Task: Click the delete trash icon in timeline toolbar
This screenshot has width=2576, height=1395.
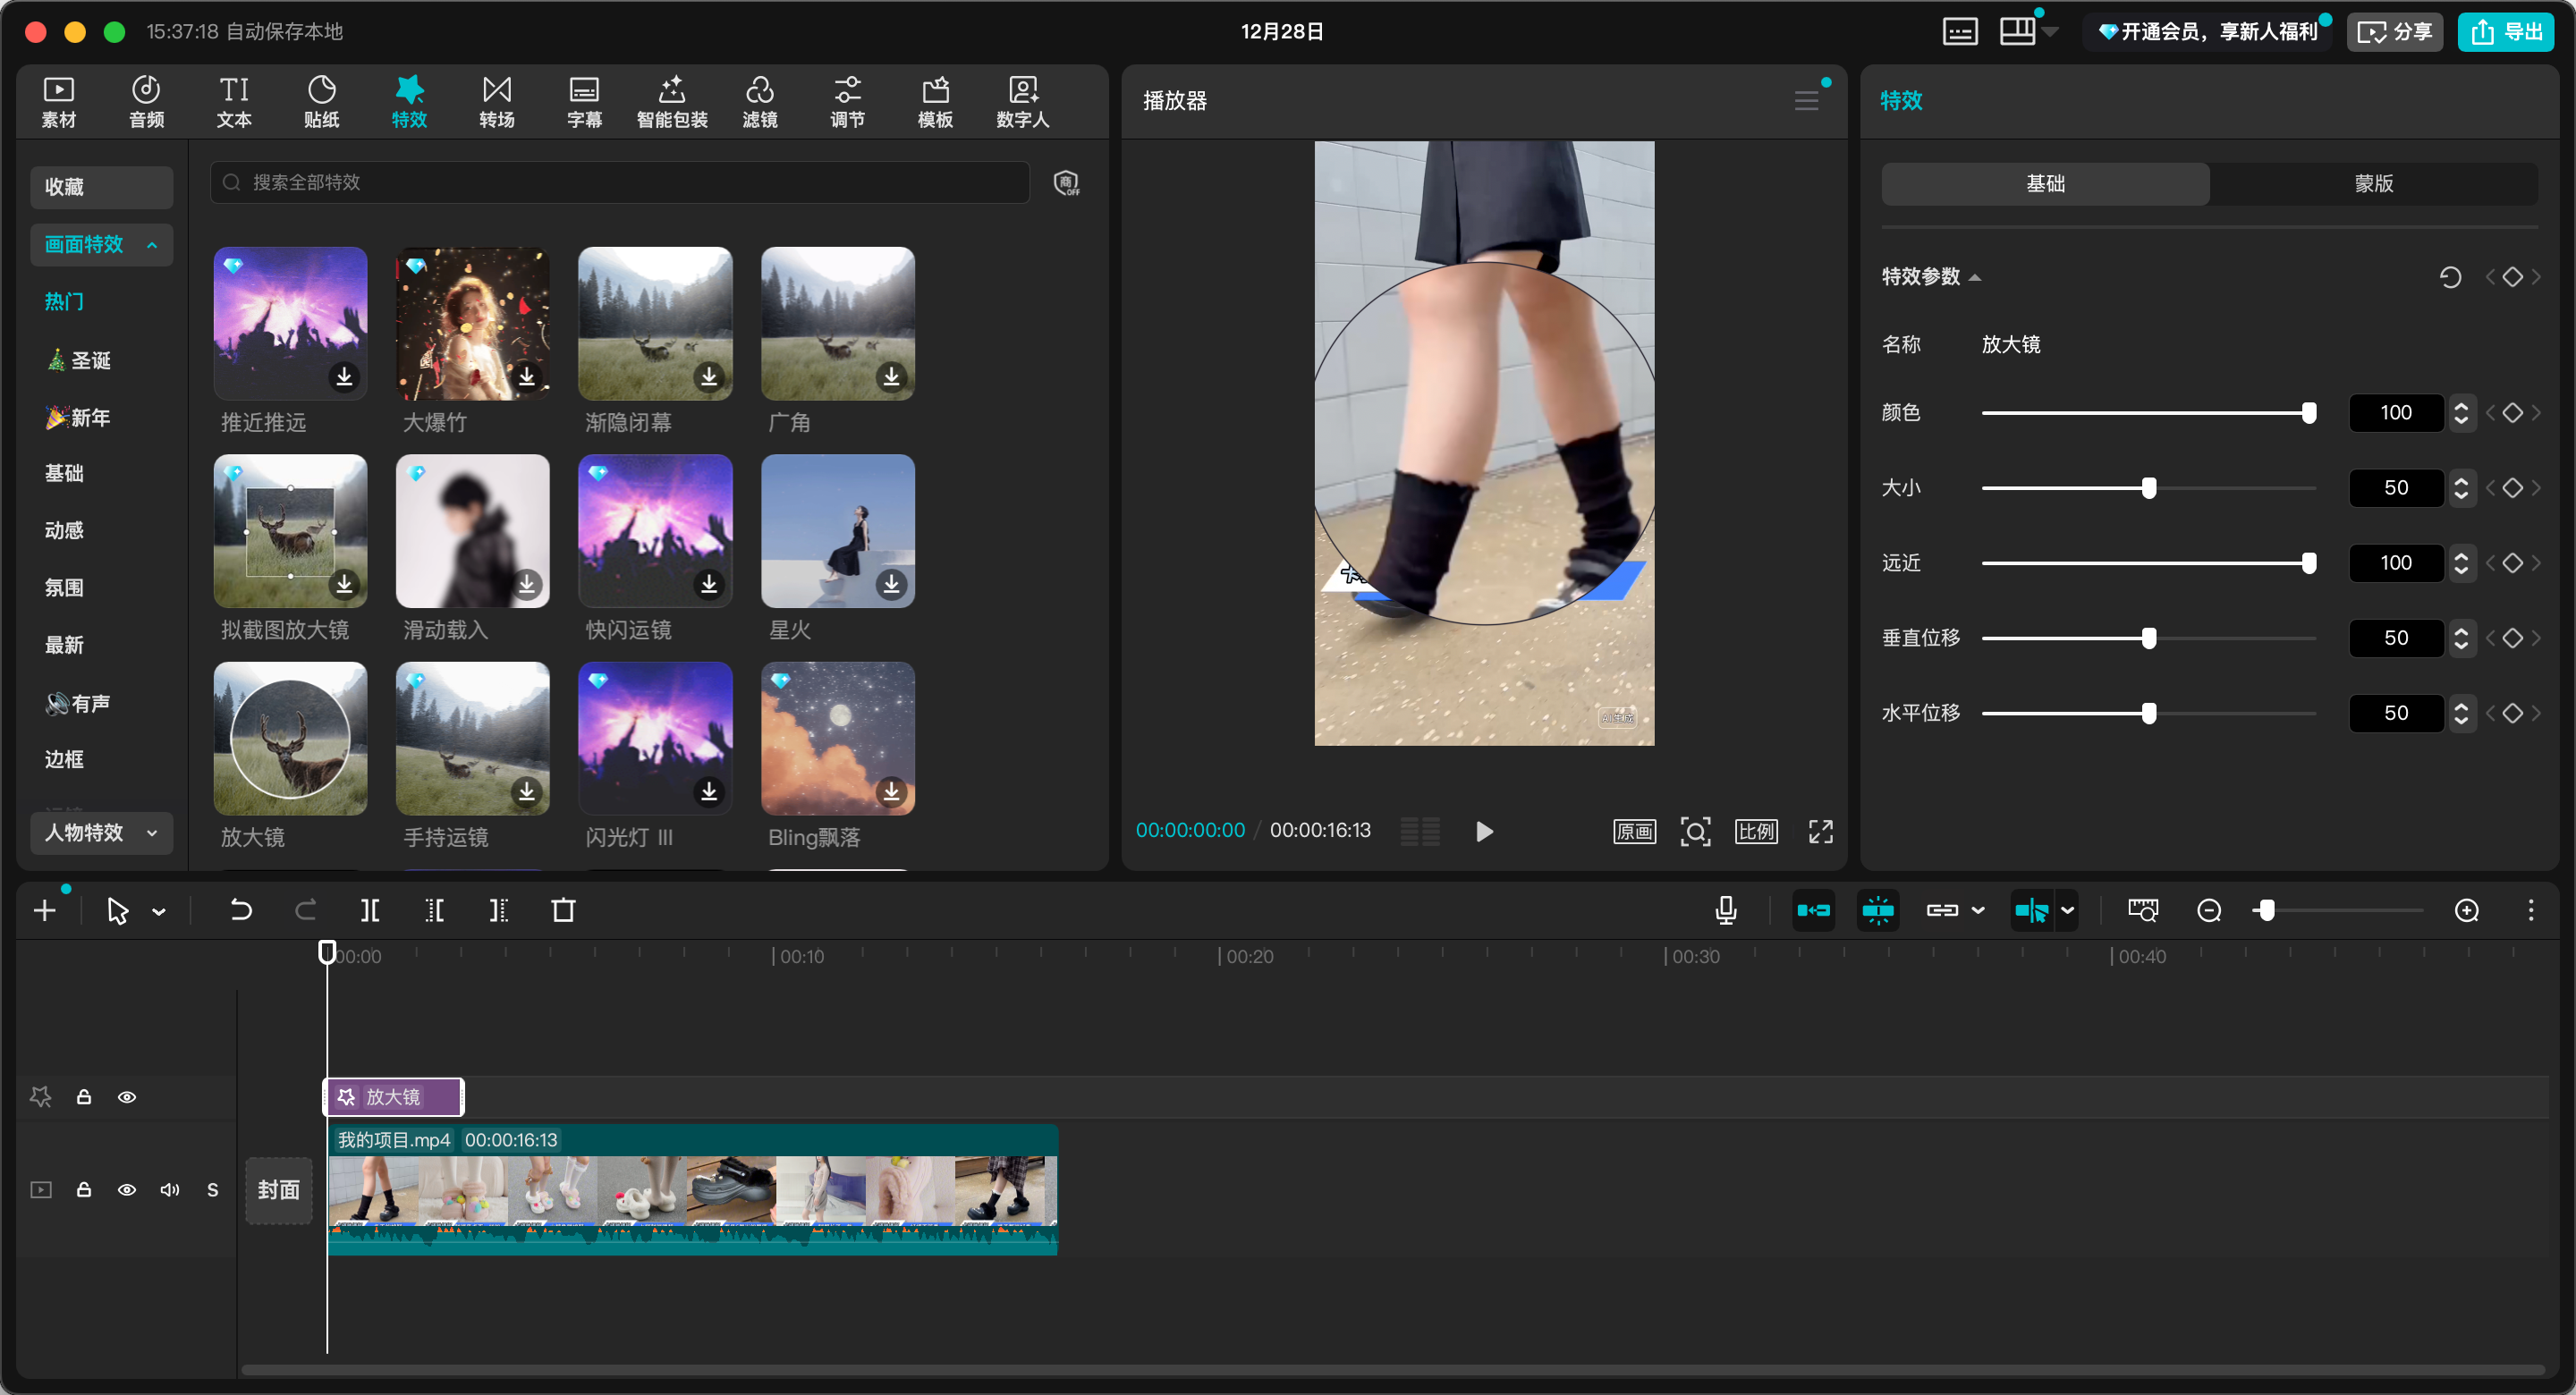Action: point(563,910)
